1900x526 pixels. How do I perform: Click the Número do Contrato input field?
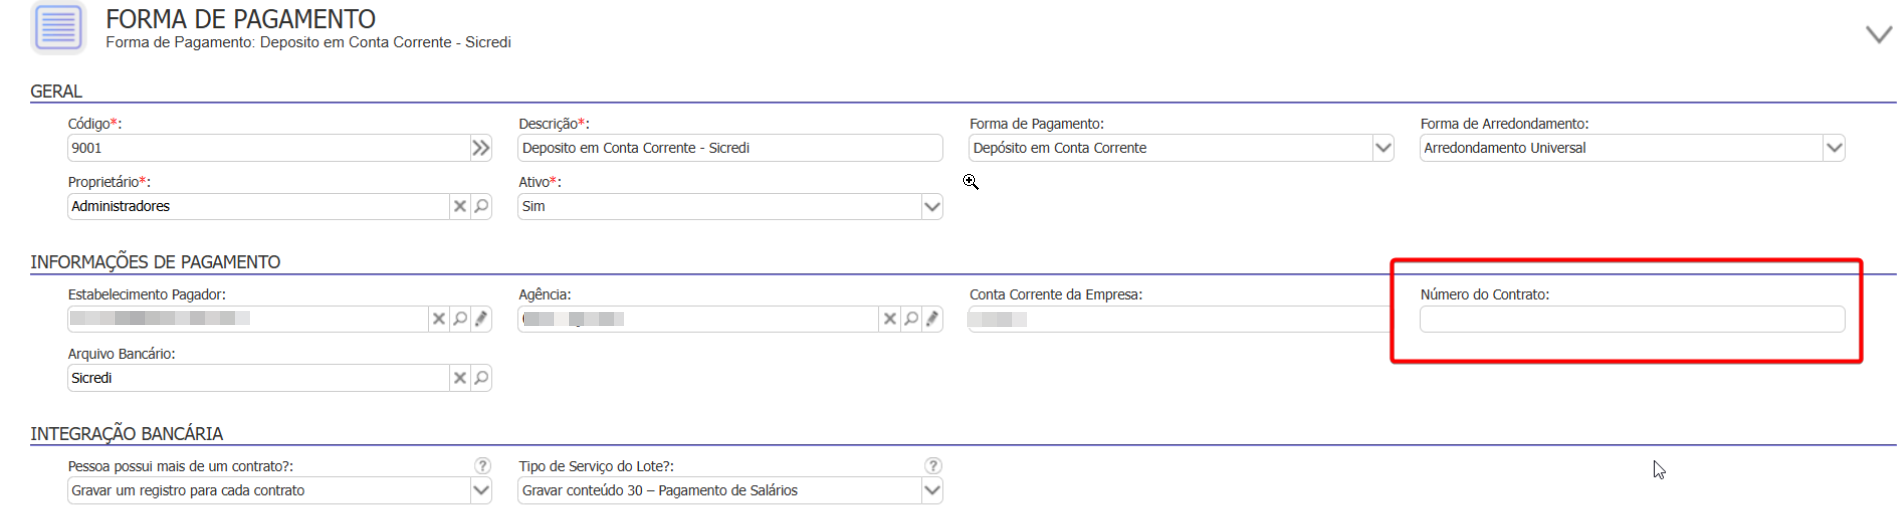[1631, 320]
